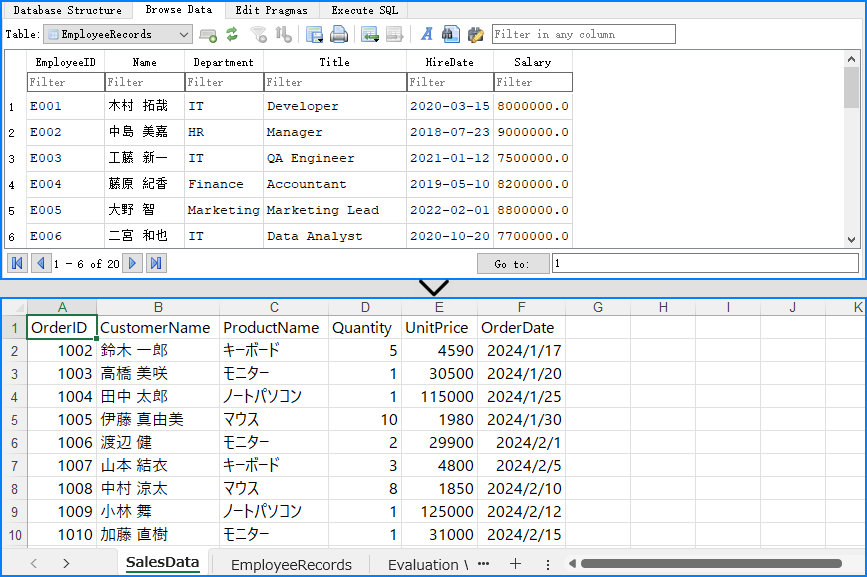Click scroll-down arrow in database table view
The image size is (867, 577).
[x=852, y=240]
